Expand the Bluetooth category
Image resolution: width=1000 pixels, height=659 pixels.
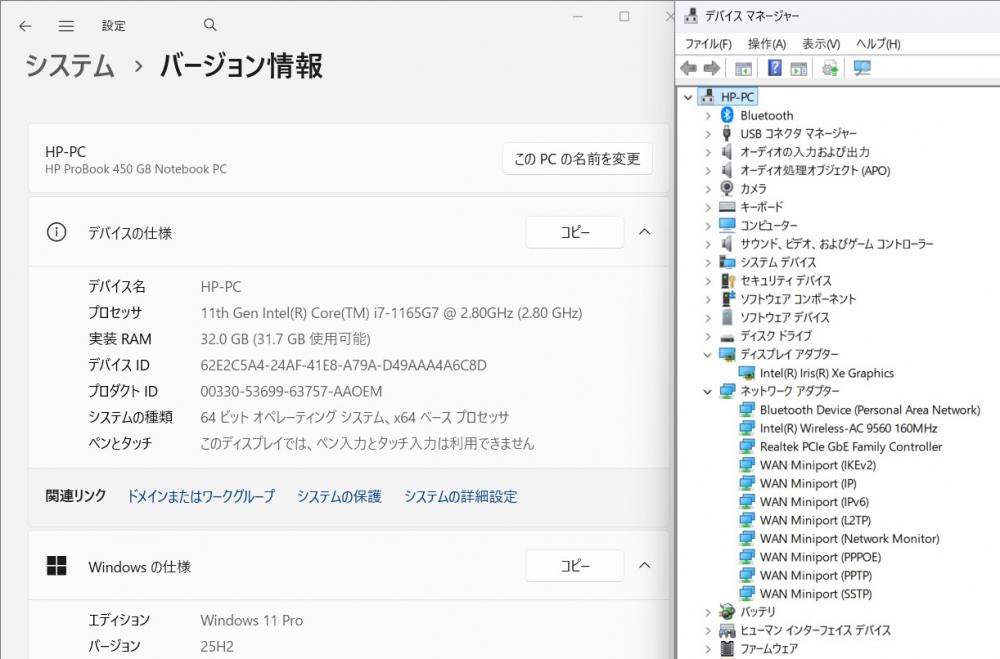point(708,116)
